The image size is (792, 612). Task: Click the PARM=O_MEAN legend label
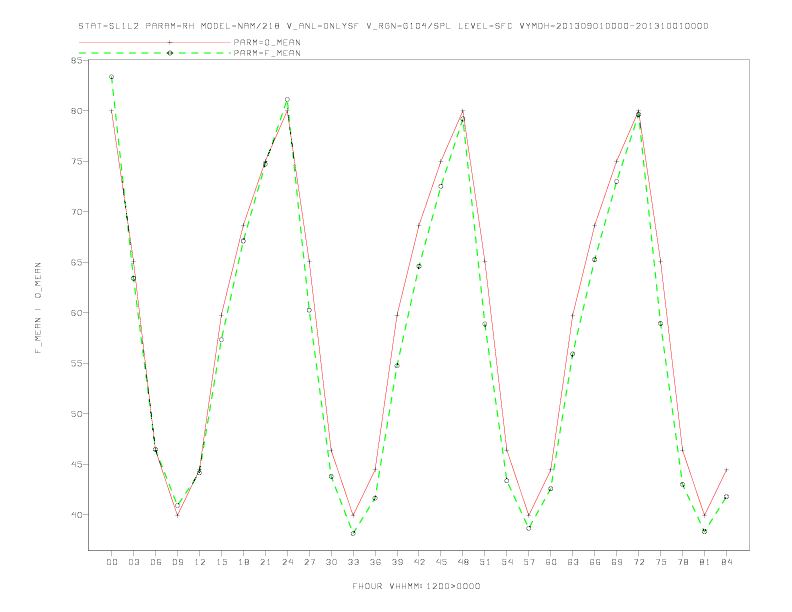[x=267, y=42]
